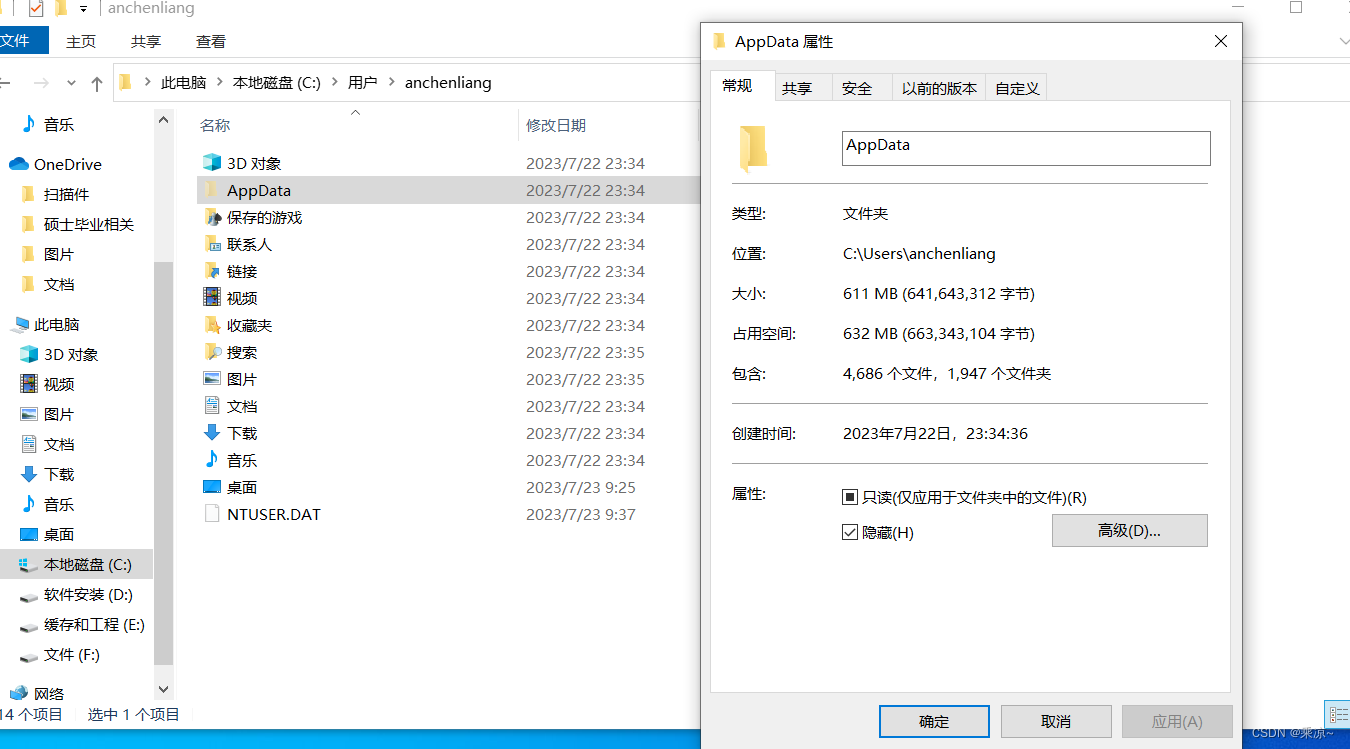Click the 本地磁盘 (C:) drive icon in sidebar
1350x749 pixels.
pyautogui.click(x=29, y=564)
